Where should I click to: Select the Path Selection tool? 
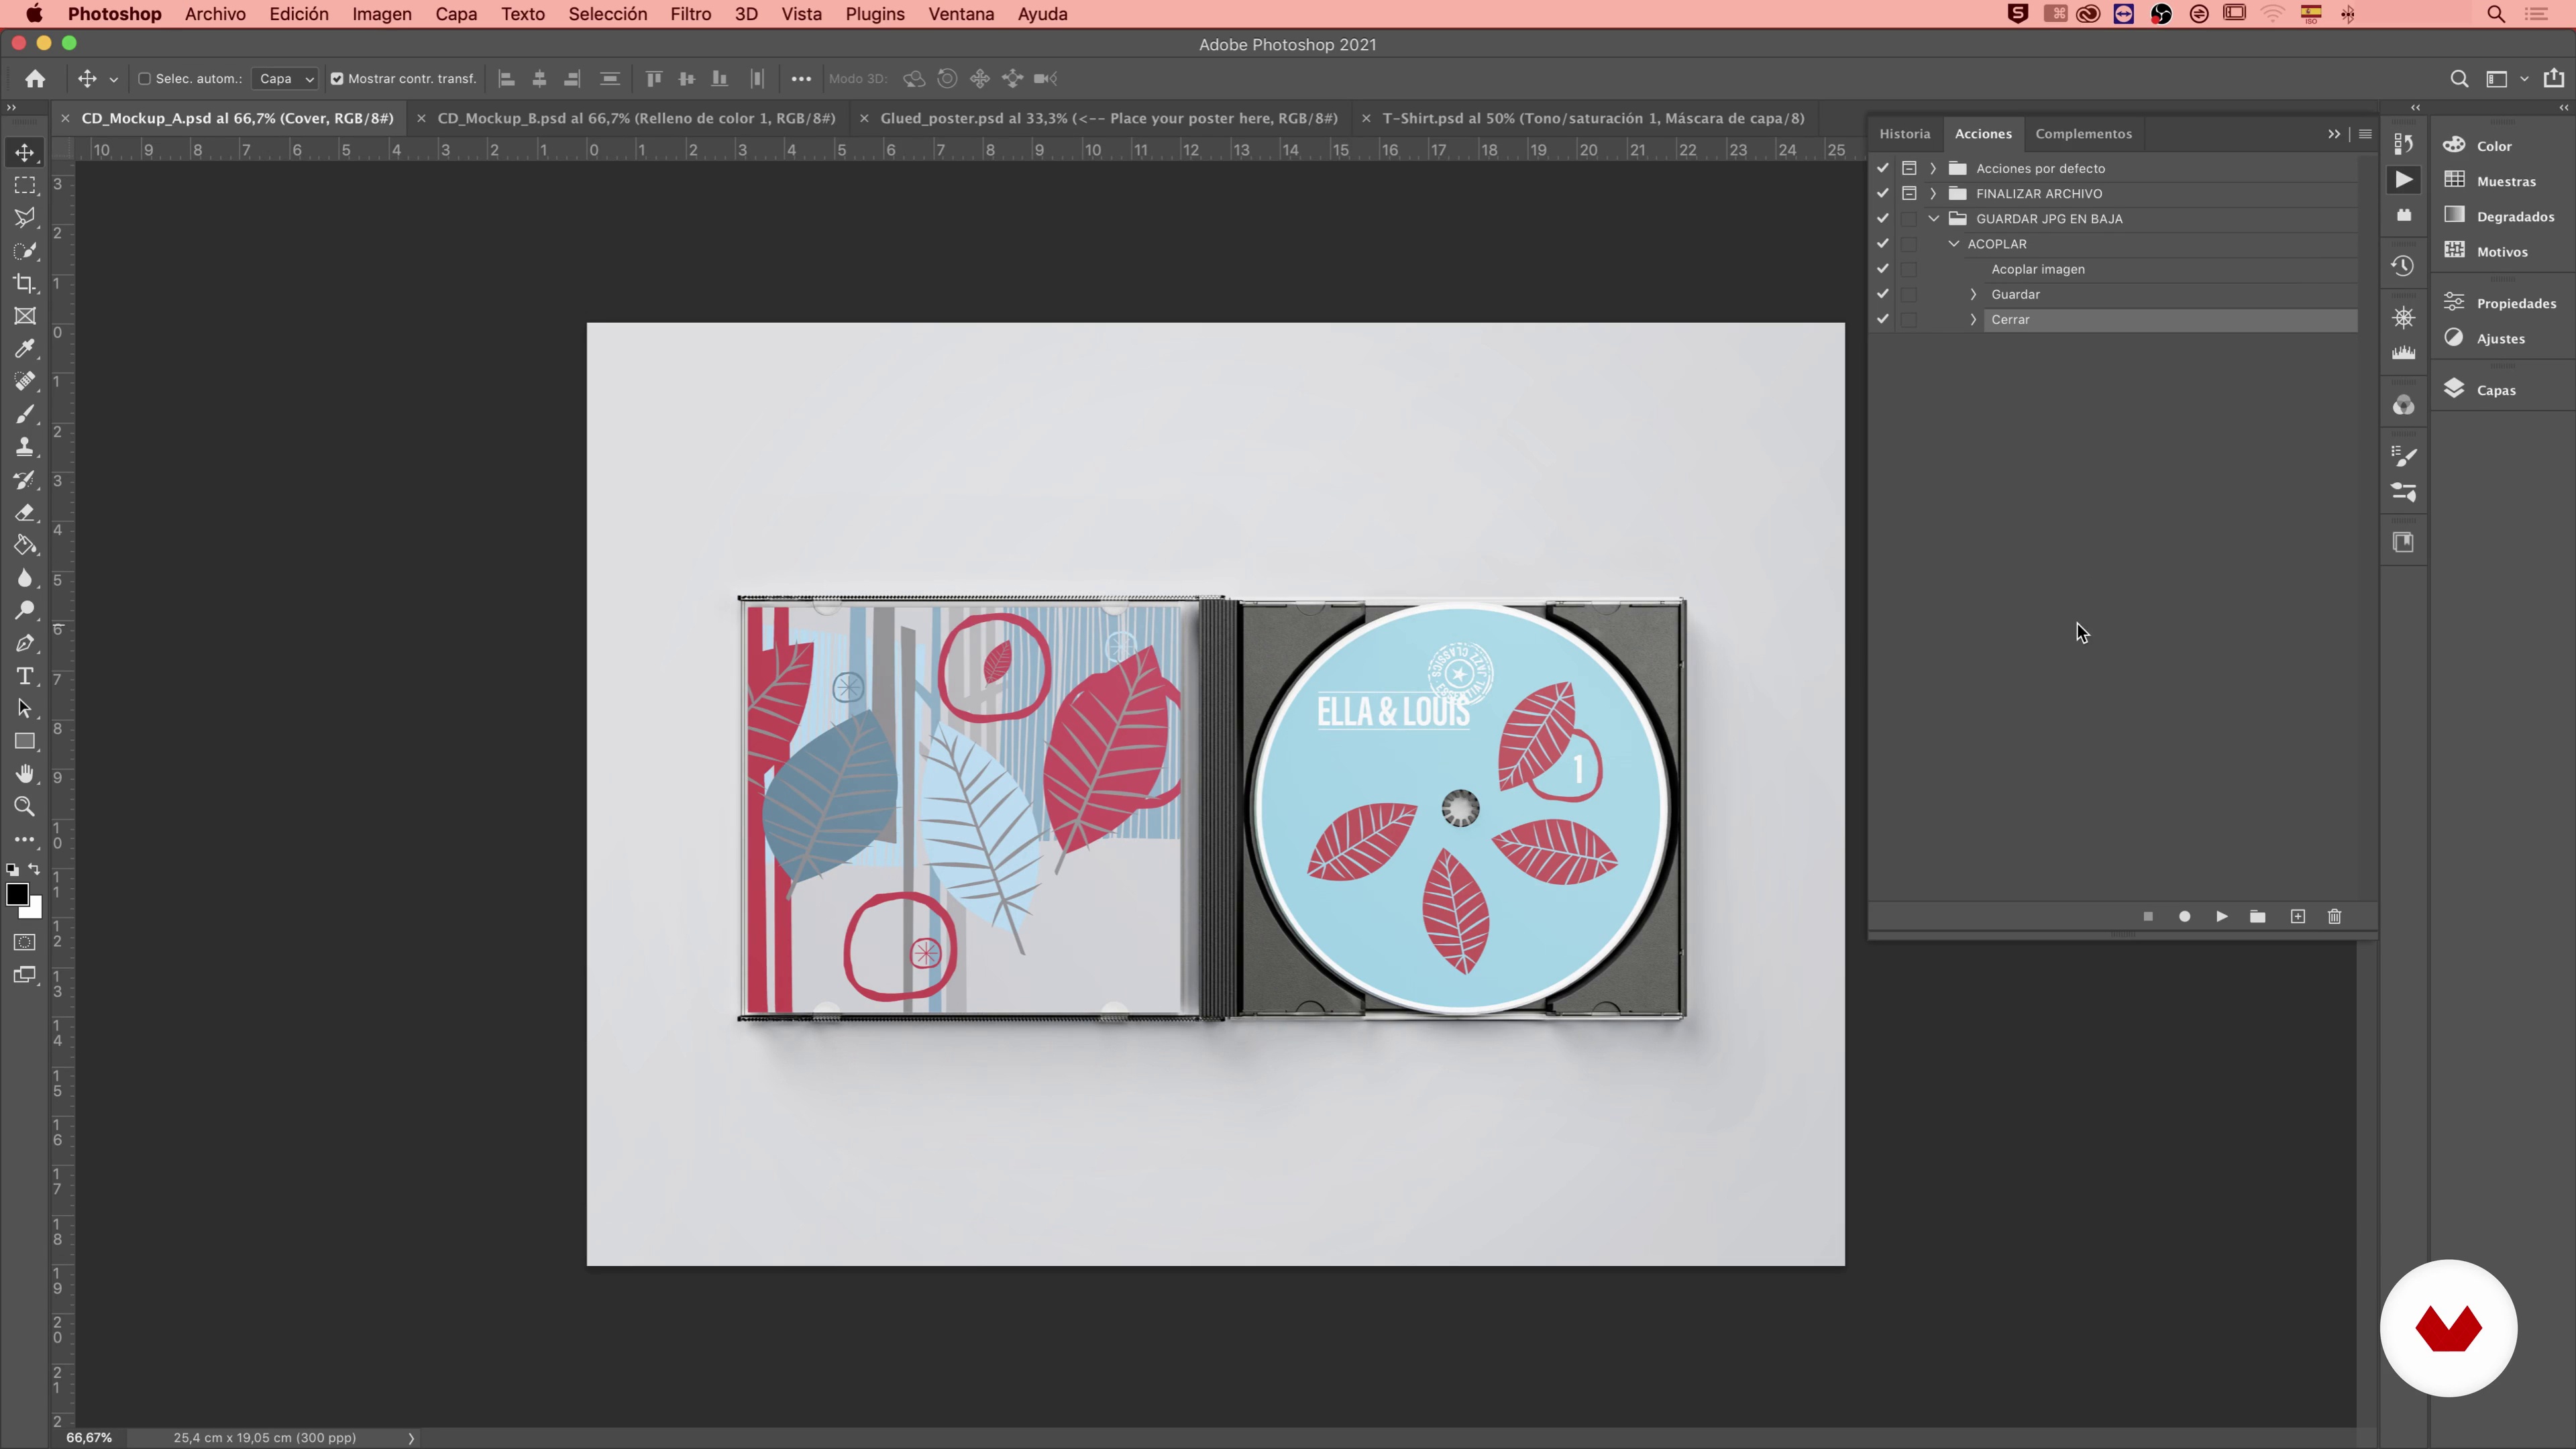tap(25, 709)
